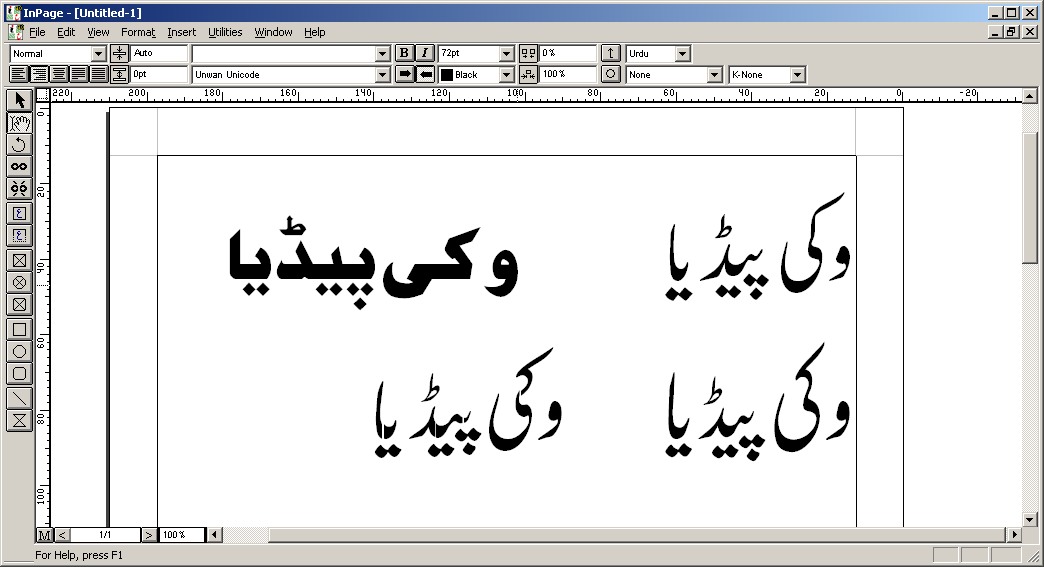Click the vertical scrollbar down arrow

[x=1029, y=520]
